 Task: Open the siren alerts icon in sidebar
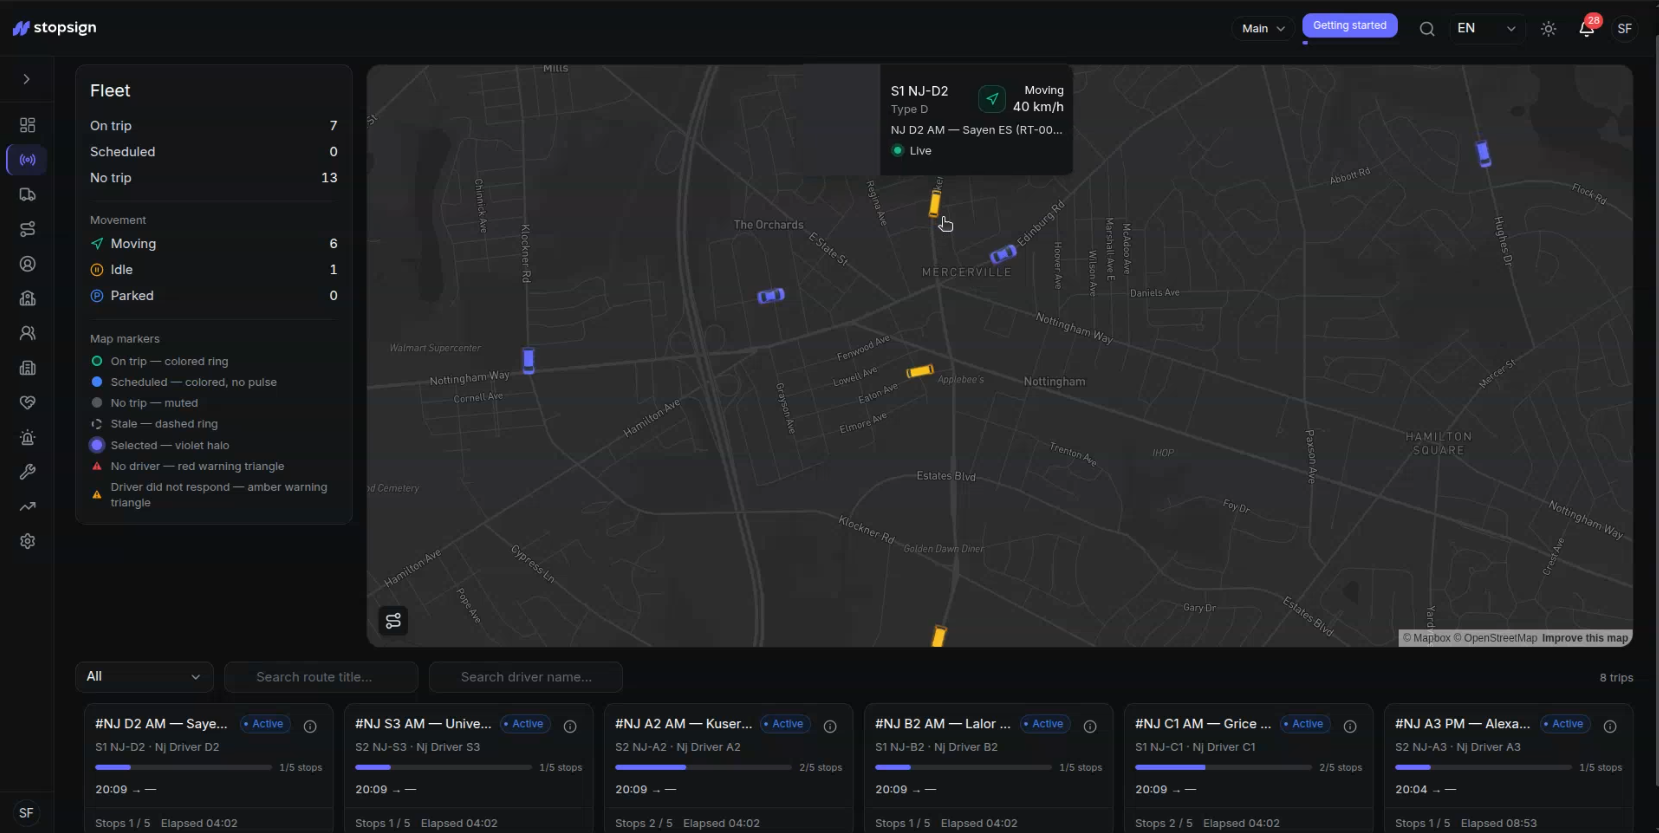27,437
